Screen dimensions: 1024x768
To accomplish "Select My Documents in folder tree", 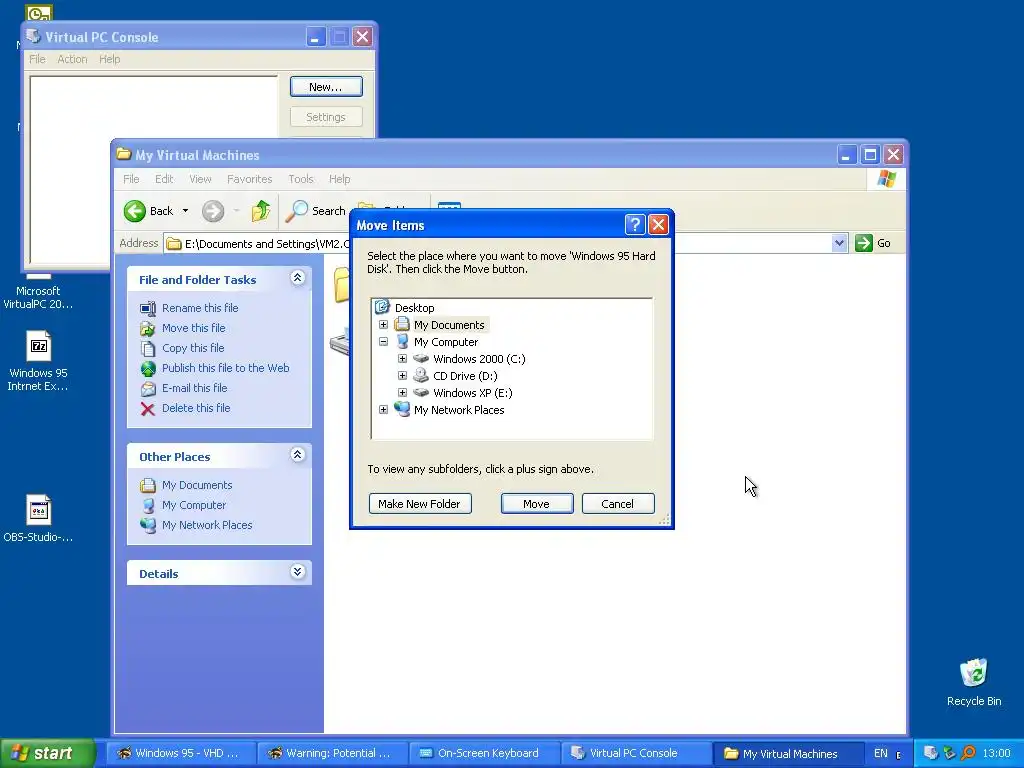I will click(x=449, y=325).
